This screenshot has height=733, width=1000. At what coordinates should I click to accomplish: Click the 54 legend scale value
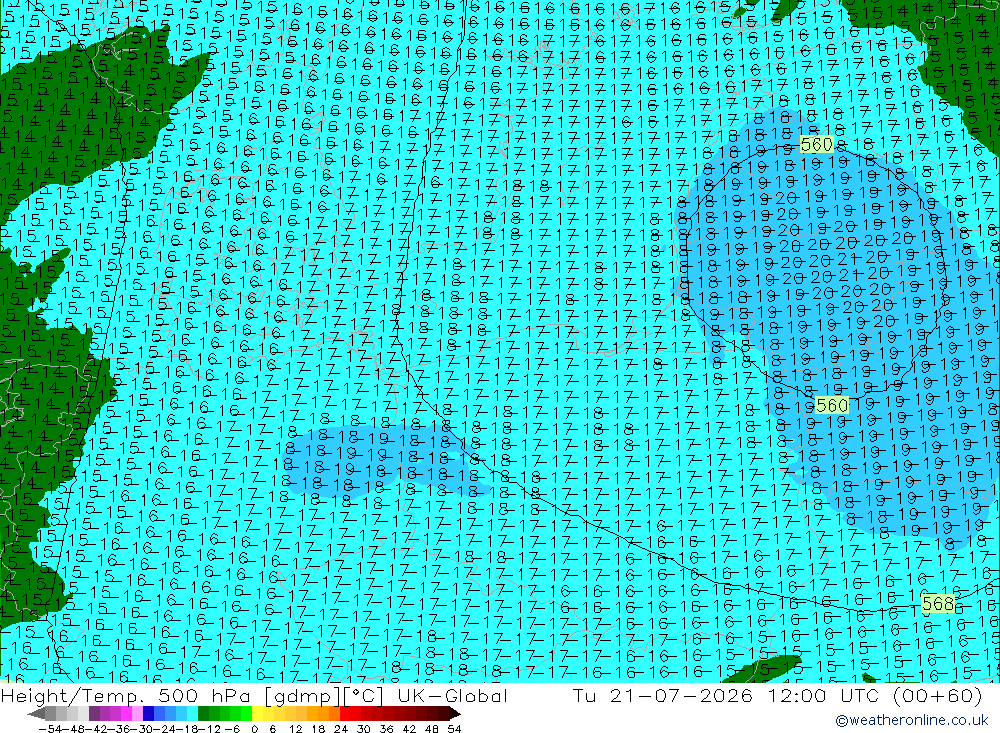455,729
